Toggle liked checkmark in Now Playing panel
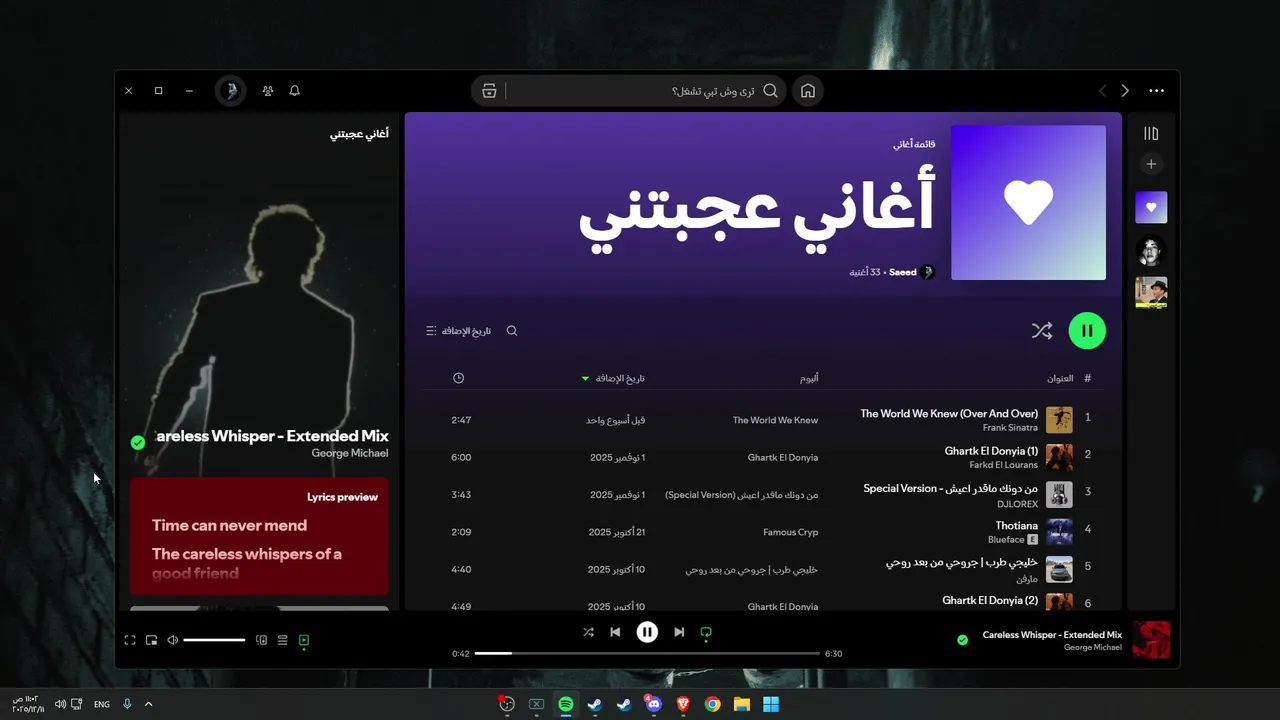Screen dimensions: 1280x720 point(138,443)
